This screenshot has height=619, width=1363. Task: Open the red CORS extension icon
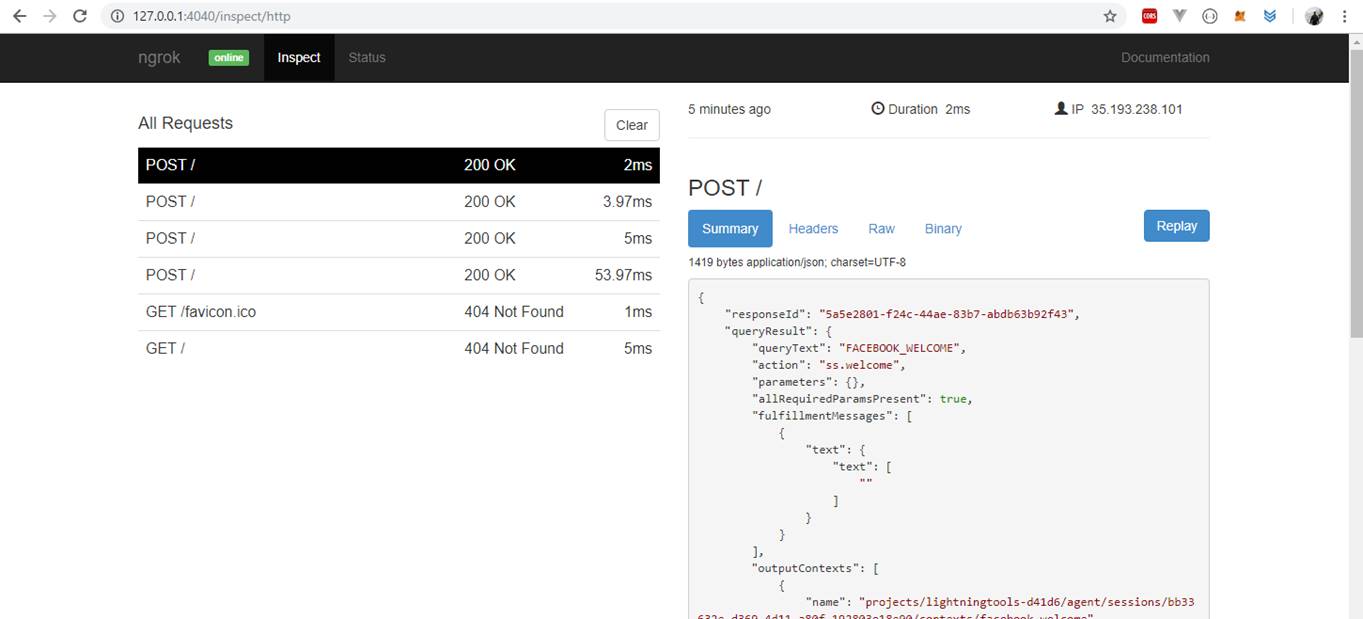[1149, 16]
